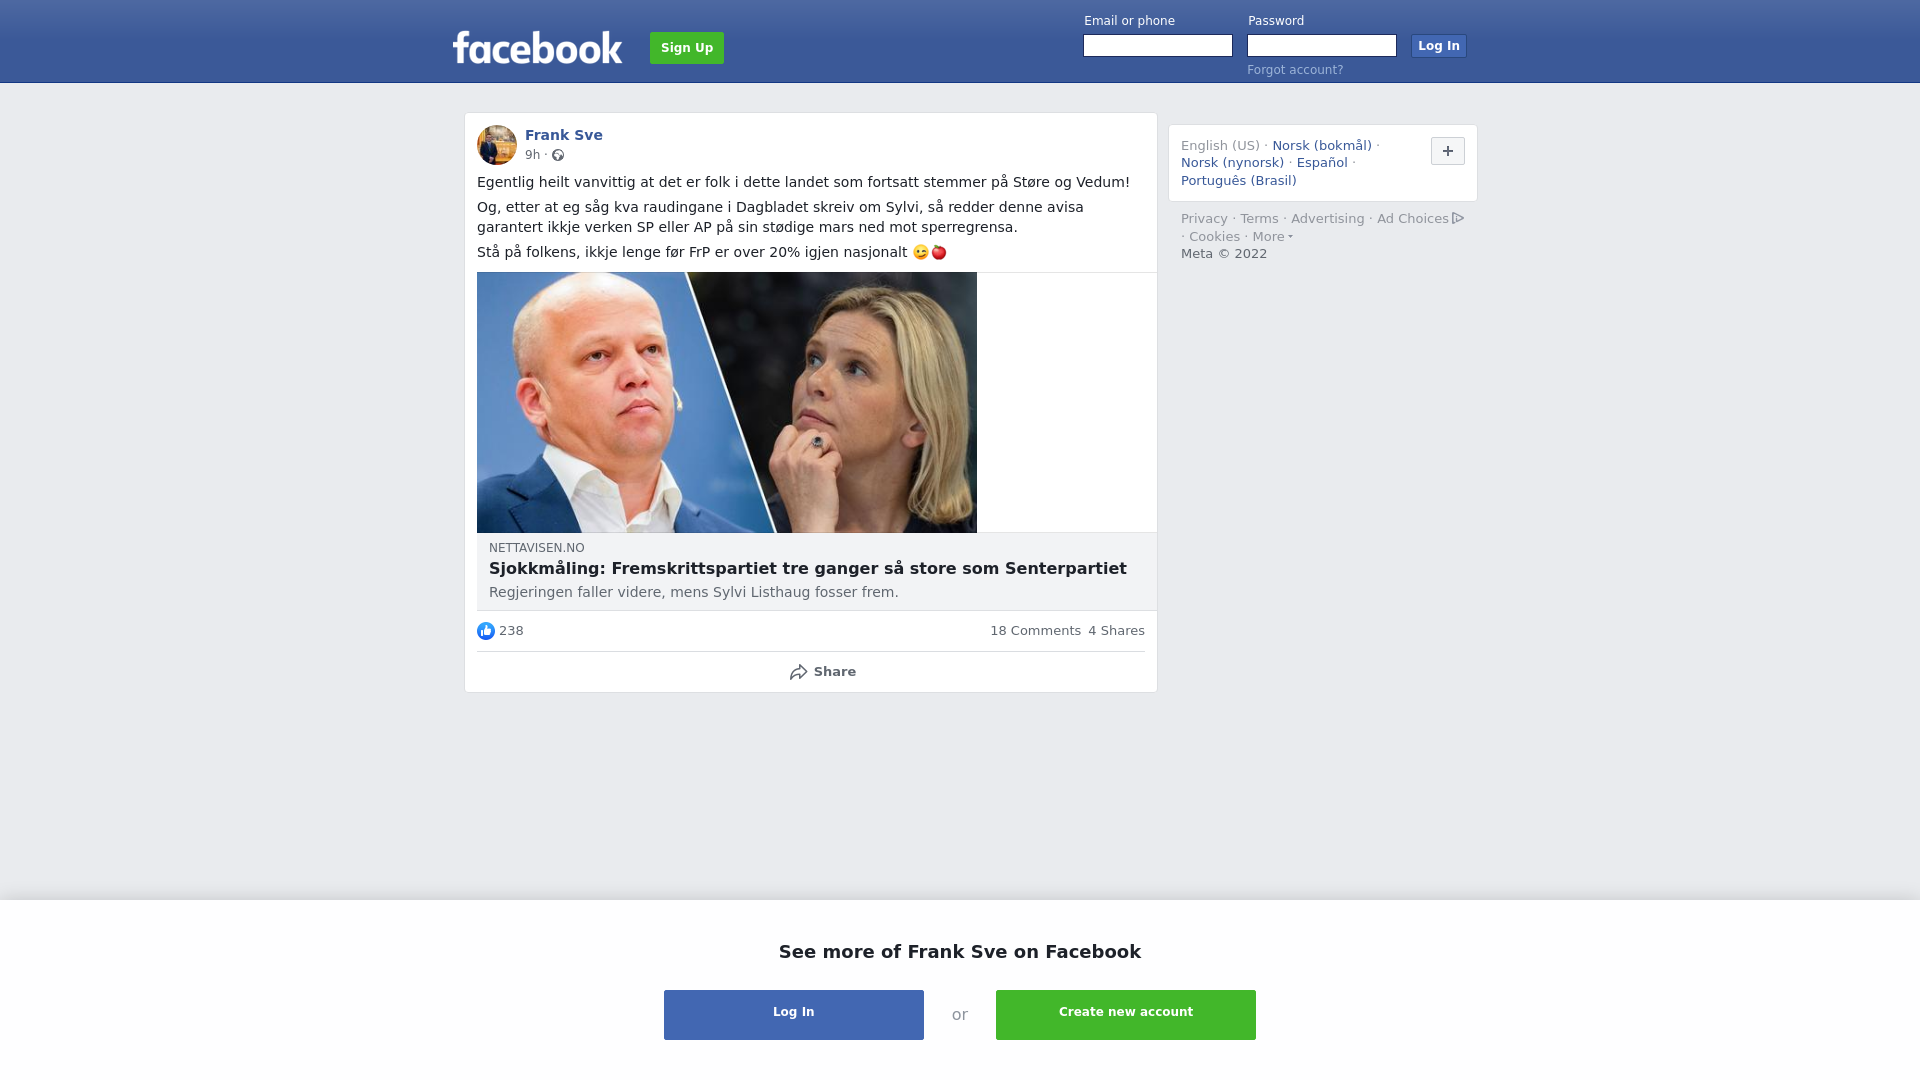1920x1080 pixels.
Task: Click the large blue Log In button
Action: tap(794, 1015)
